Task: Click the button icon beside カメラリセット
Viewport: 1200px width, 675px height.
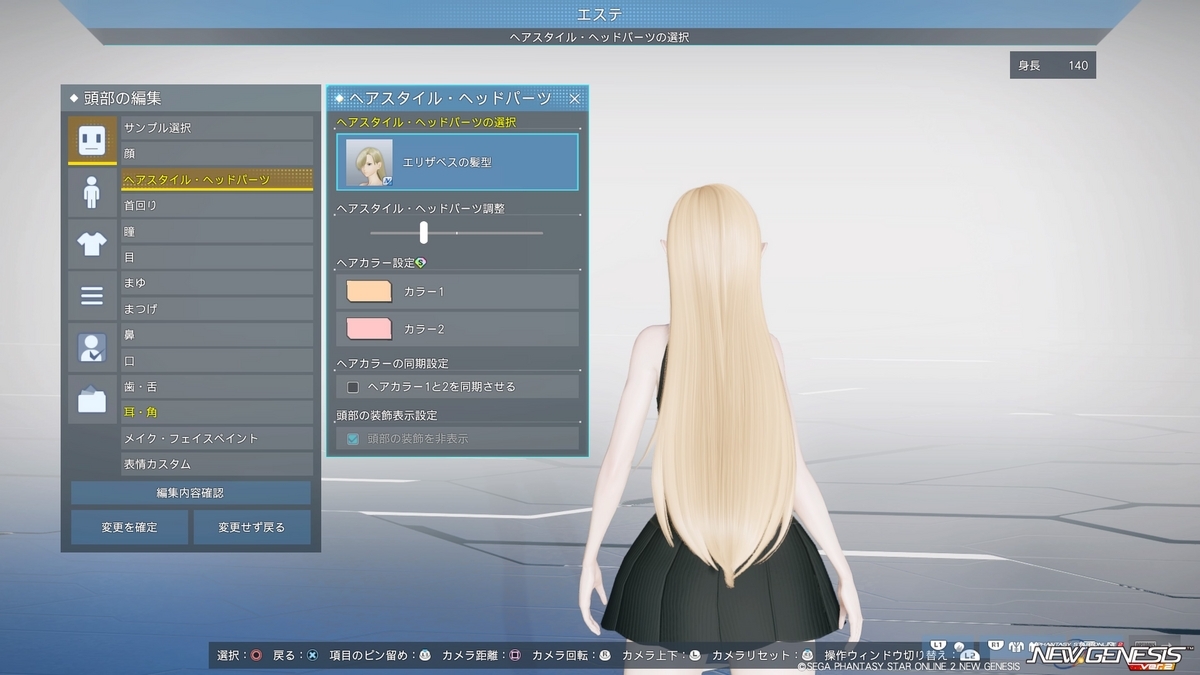Action: click(807, 656)
